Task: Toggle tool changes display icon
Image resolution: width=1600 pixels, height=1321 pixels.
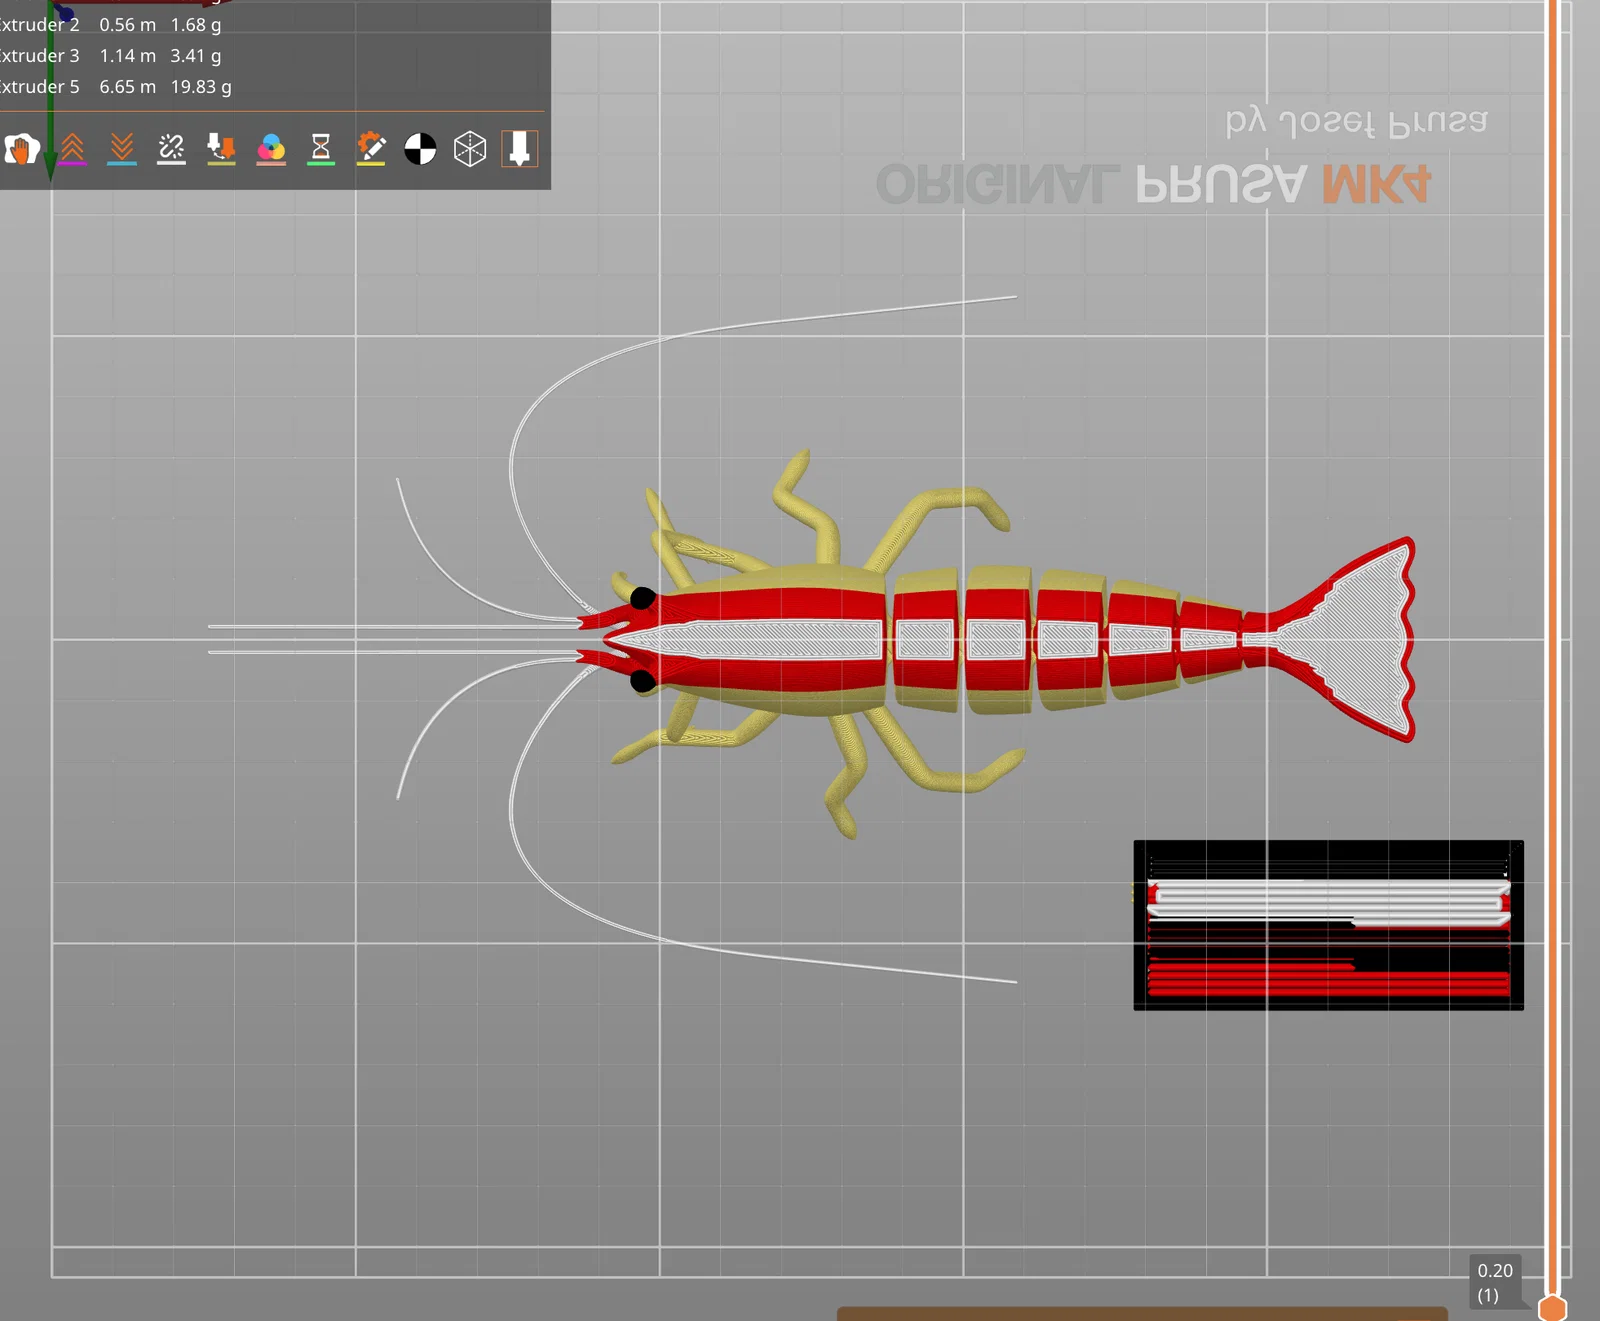Action: [221, 149]
